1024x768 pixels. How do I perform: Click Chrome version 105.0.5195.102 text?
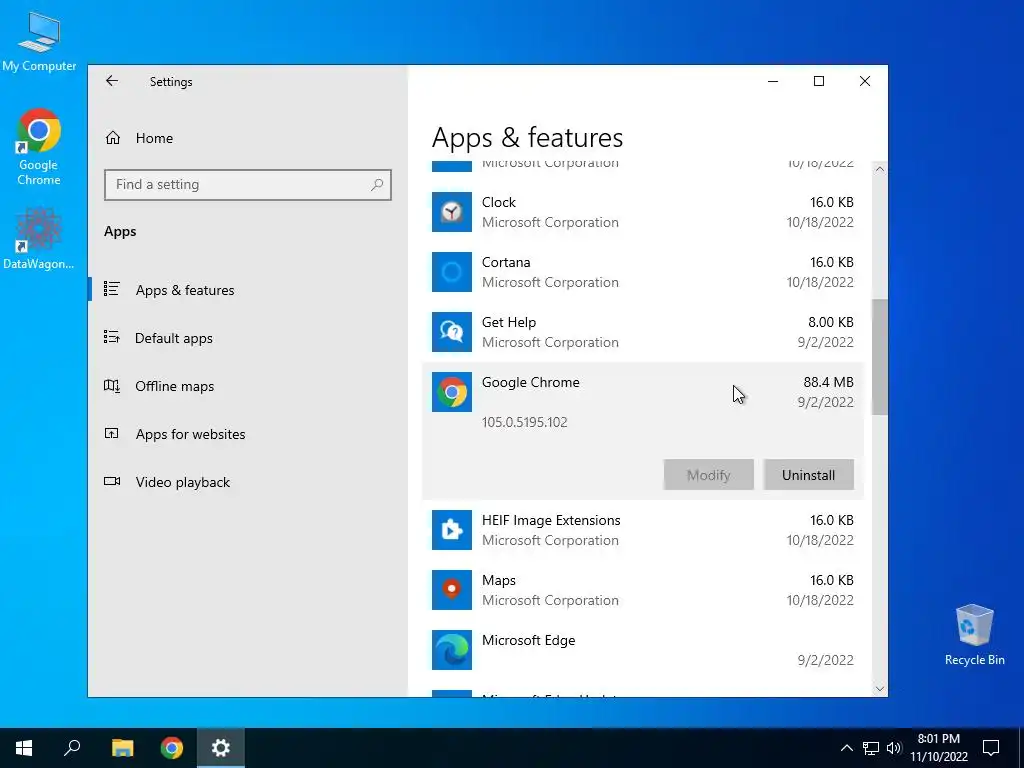[x=524, y=423]
